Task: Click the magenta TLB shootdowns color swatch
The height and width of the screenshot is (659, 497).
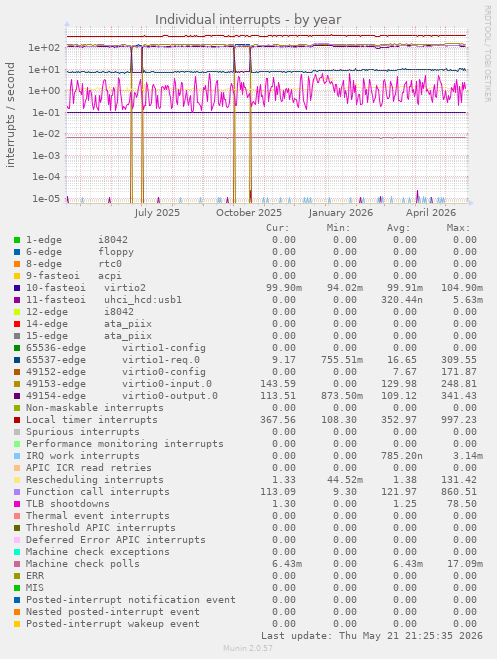Action: tap(17, 504)
